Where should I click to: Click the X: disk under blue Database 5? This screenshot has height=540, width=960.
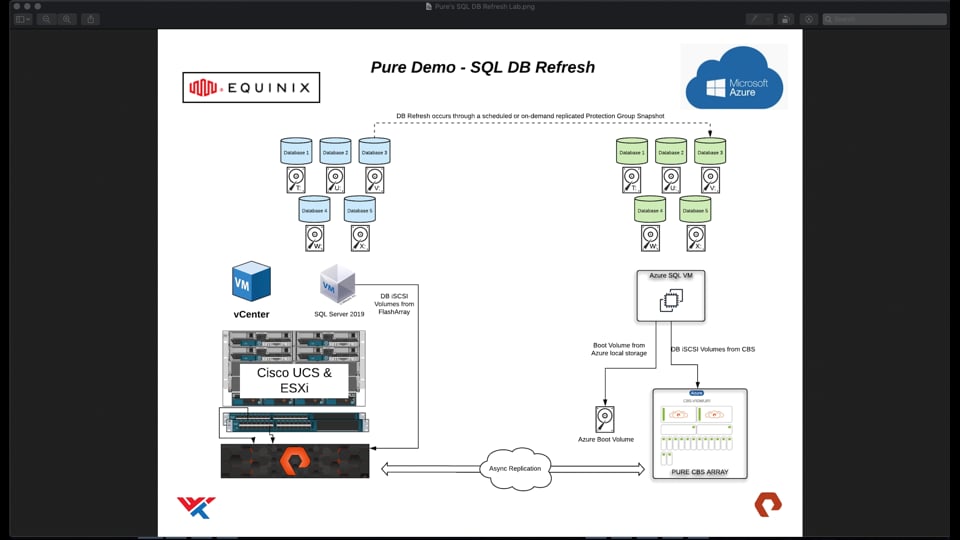click(x=360, y=238)
